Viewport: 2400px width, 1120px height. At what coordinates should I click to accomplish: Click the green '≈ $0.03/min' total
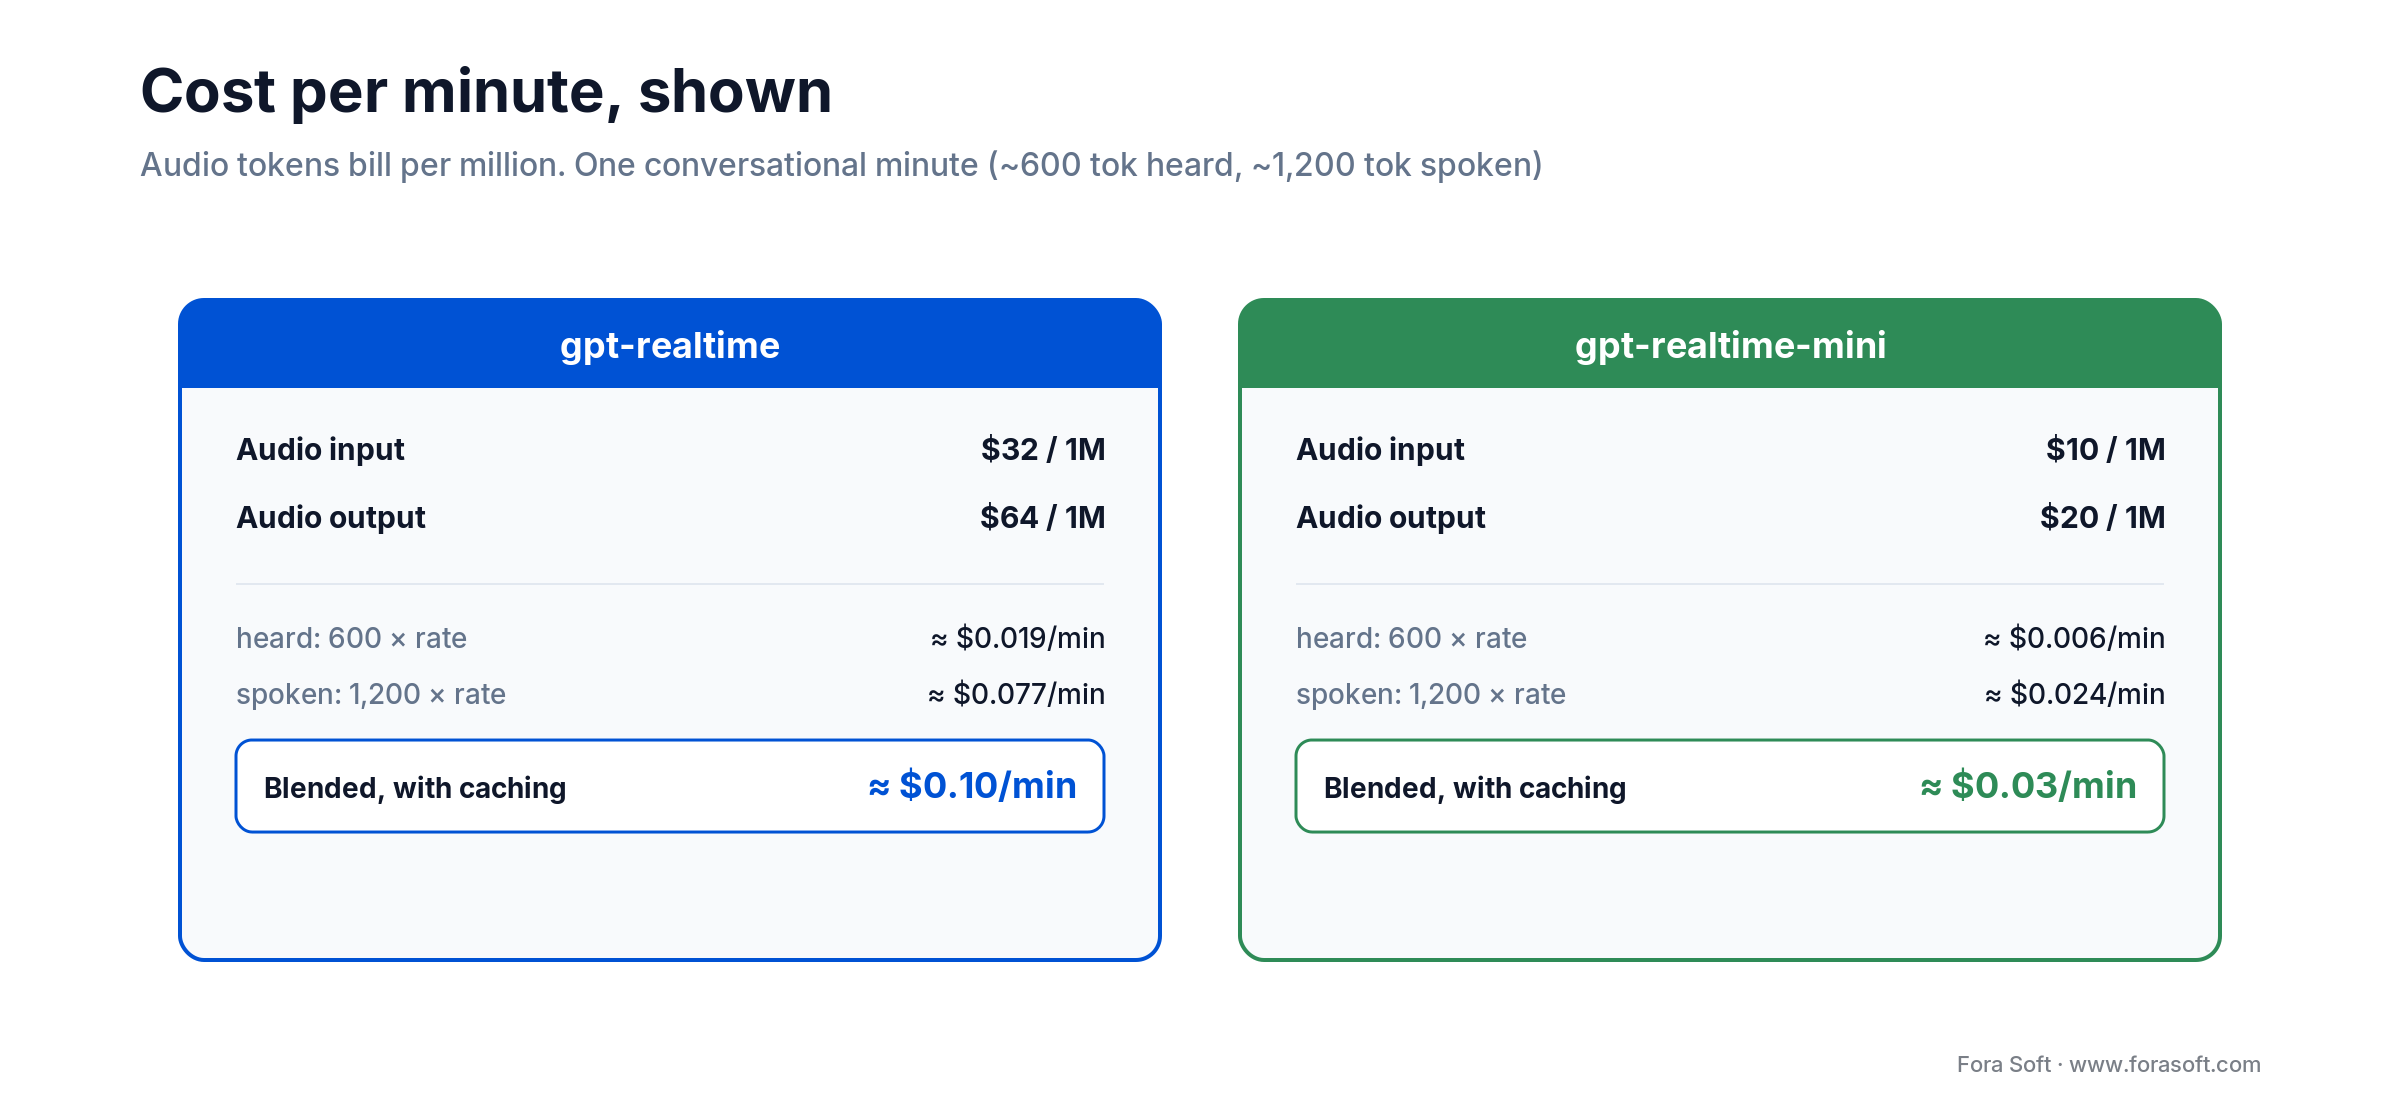pos(2028,786)
